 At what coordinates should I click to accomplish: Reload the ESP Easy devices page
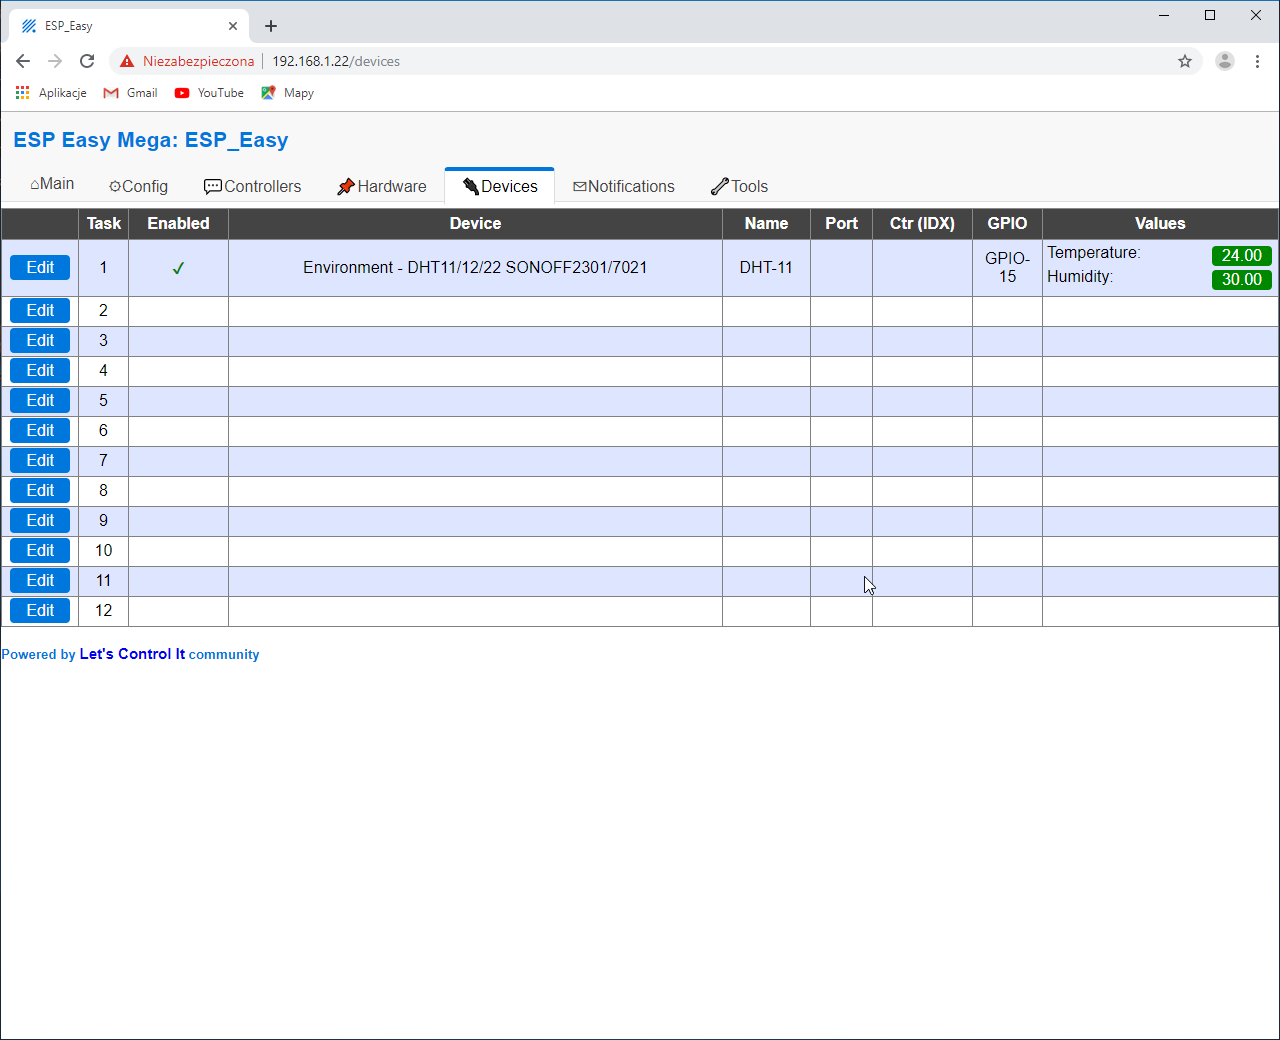coord(87,61)
